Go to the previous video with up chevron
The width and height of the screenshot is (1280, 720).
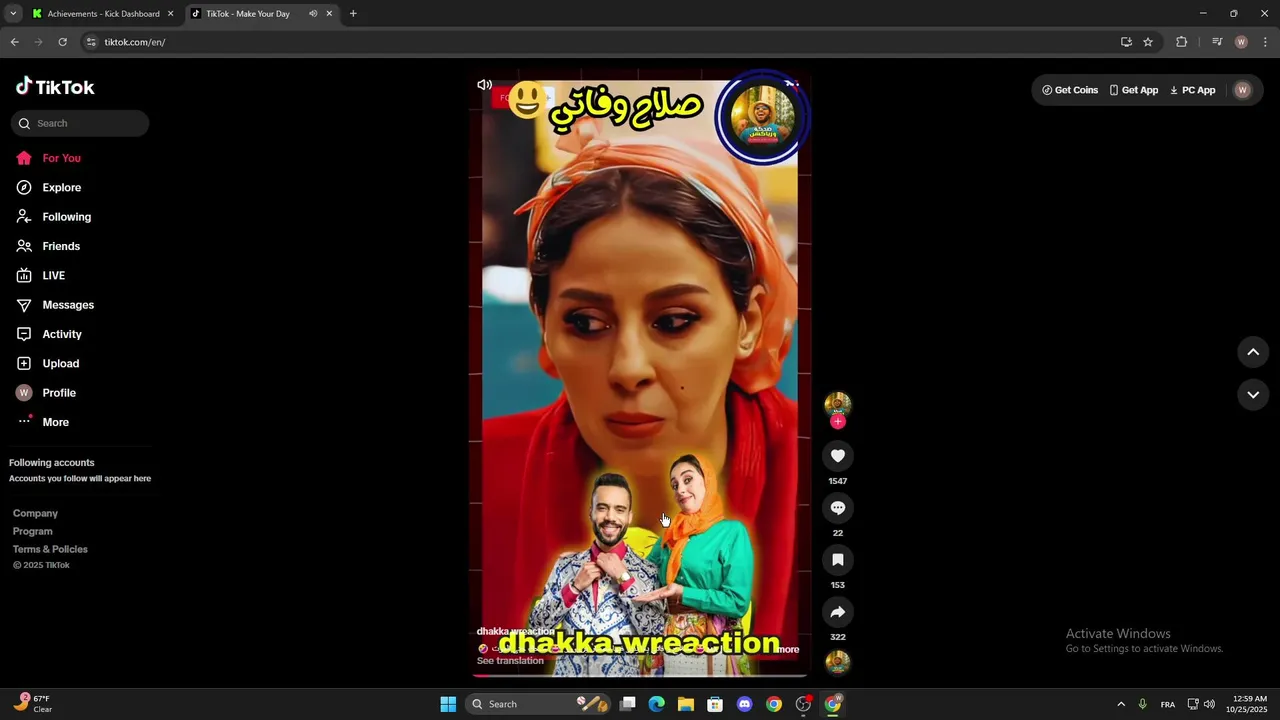[1253, 352]
